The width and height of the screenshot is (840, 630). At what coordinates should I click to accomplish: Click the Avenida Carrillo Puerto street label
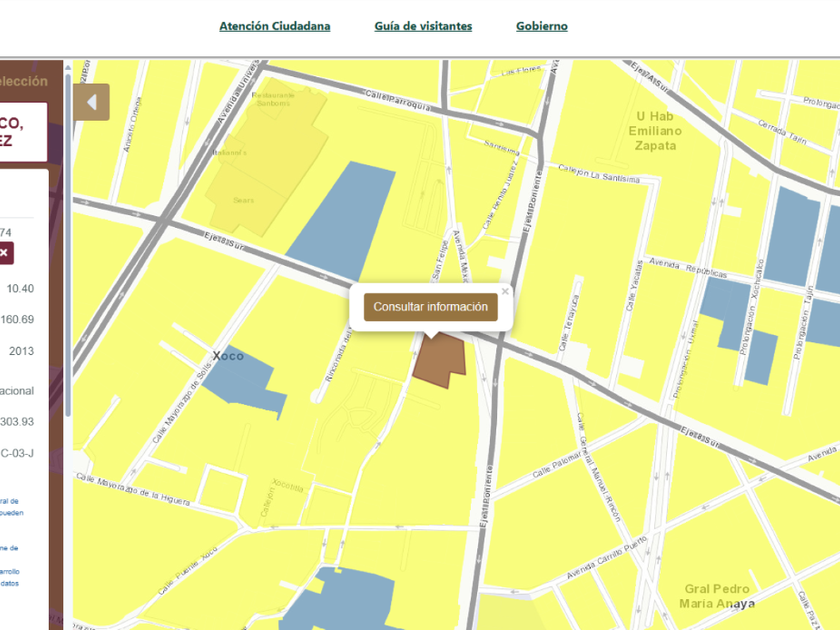click(x=607, y=557)
